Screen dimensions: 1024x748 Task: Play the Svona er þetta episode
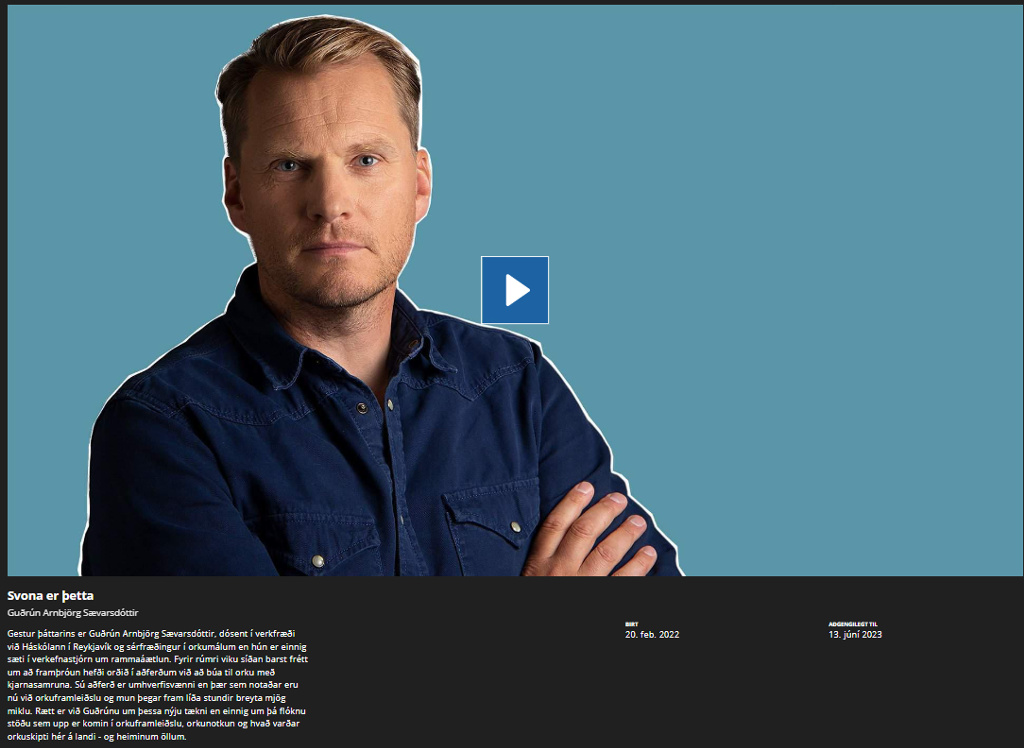click(515, 290)
